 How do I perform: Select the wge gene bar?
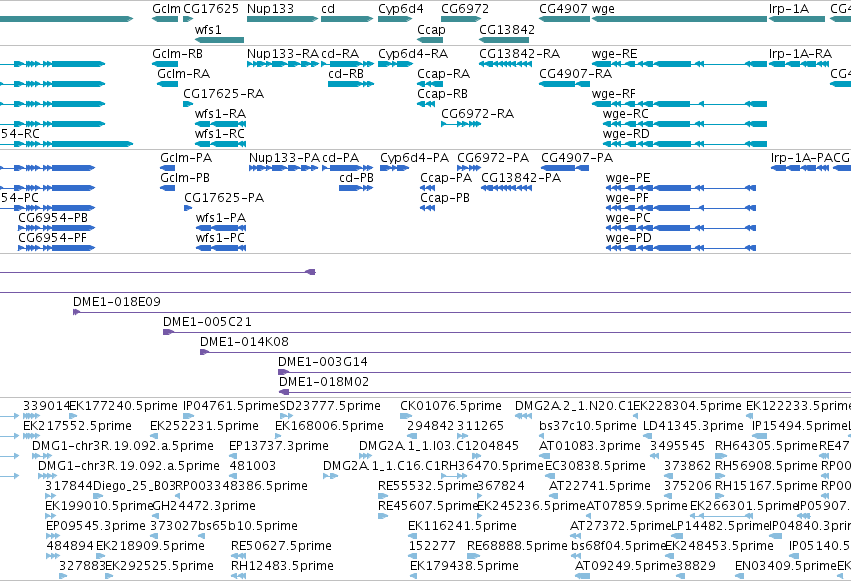(x=679, y=19)
